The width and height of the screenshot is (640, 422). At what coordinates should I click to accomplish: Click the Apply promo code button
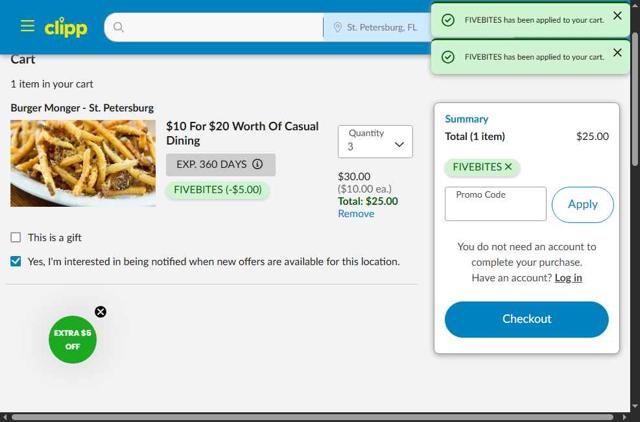click(x=582, y=204)
